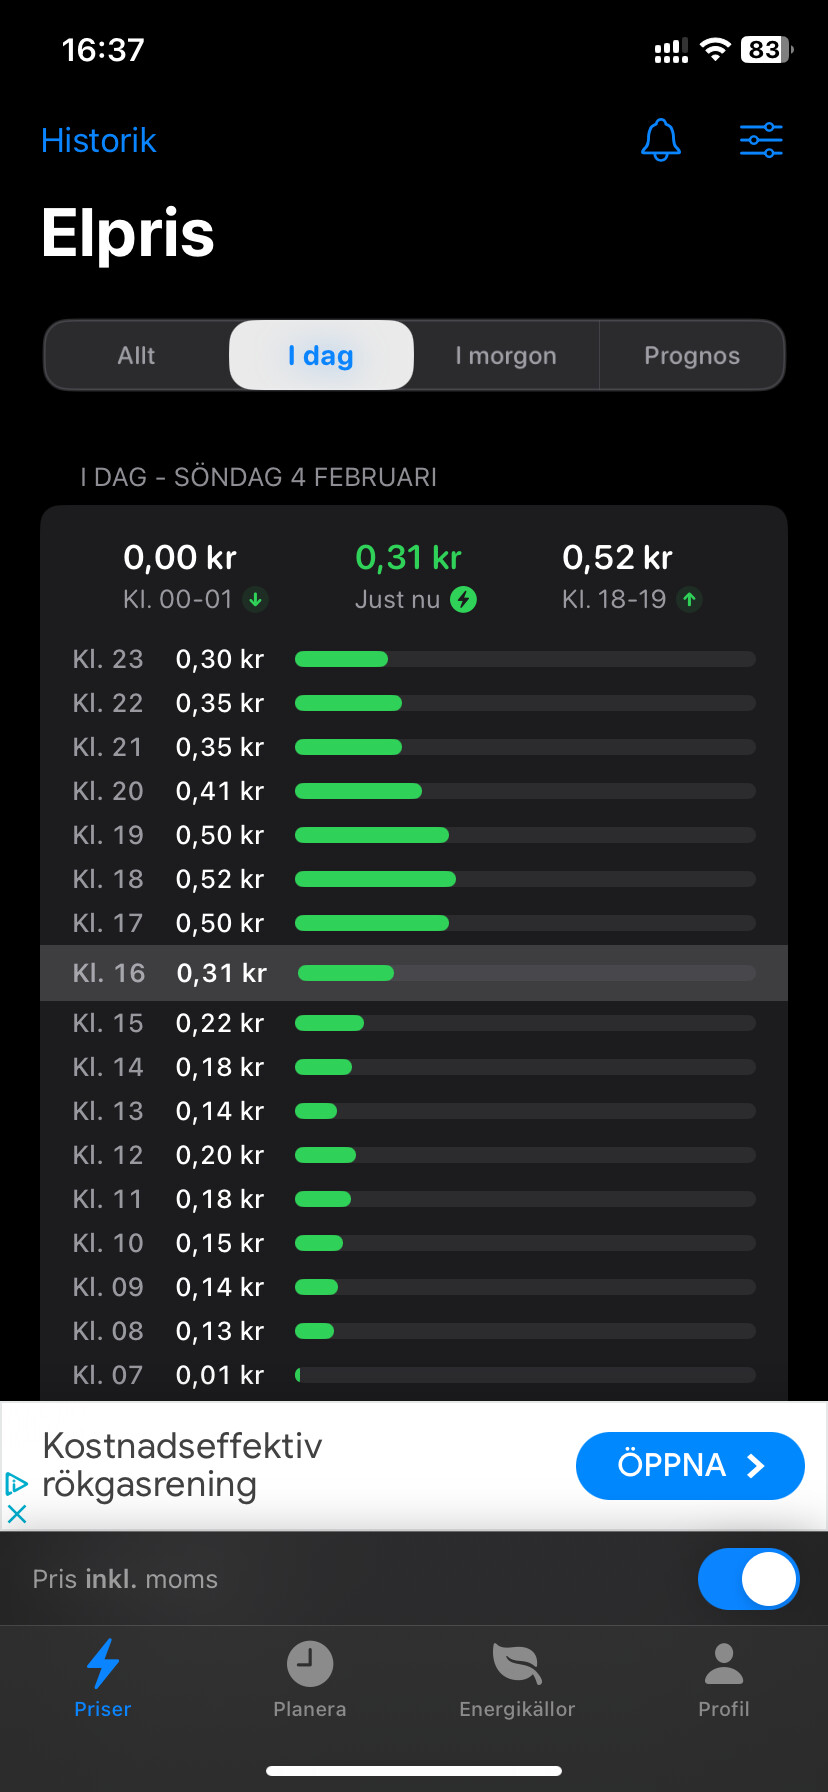Select the highlighted Kl. 16 row

coord(414,973)
